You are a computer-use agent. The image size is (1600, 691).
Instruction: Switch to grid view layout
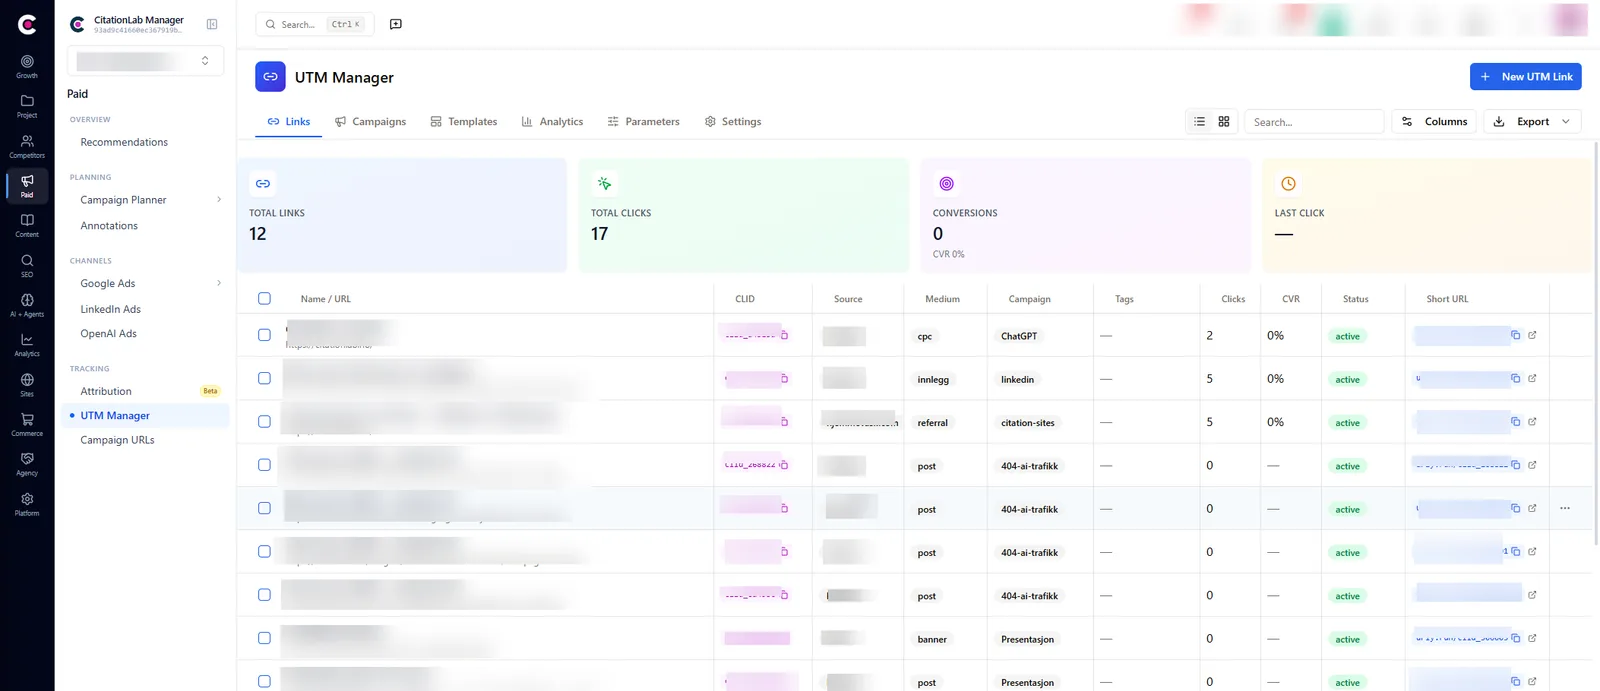1224,122
